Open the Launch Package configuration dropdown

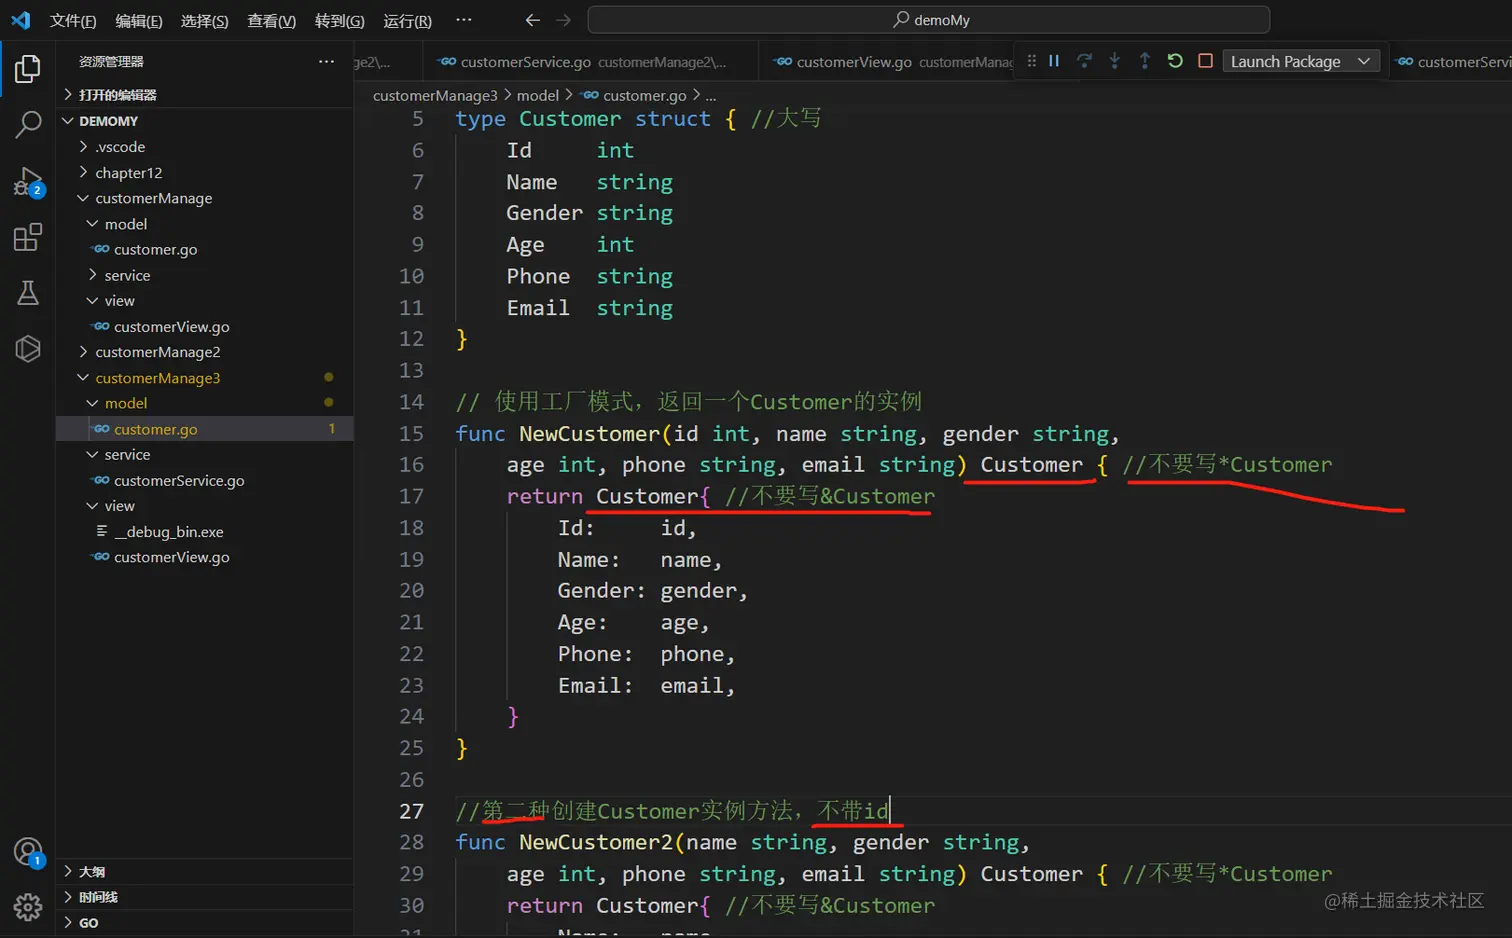1300,61
